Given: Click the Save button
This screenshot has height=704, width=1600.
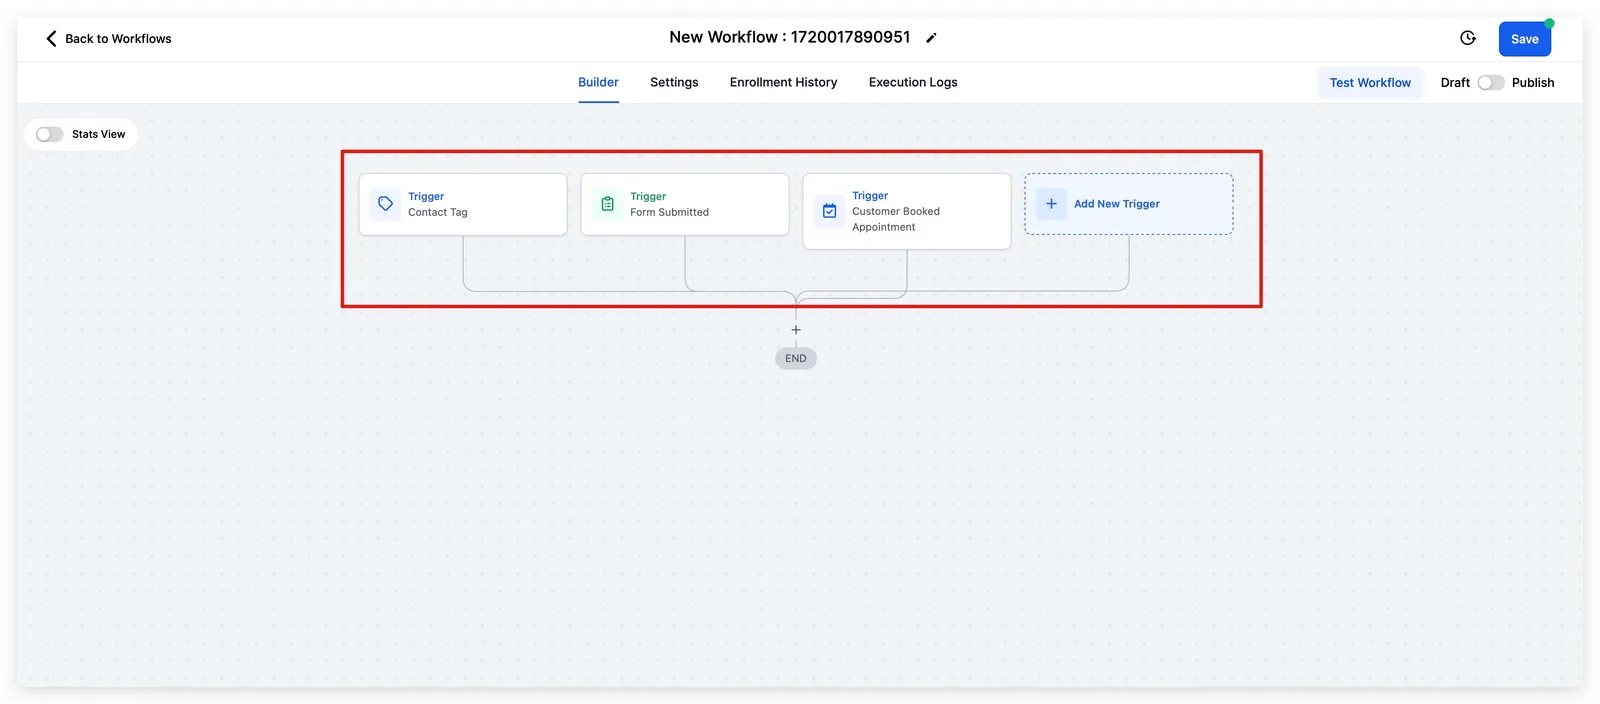Looking at the screenshot, I should point(1525,39).
